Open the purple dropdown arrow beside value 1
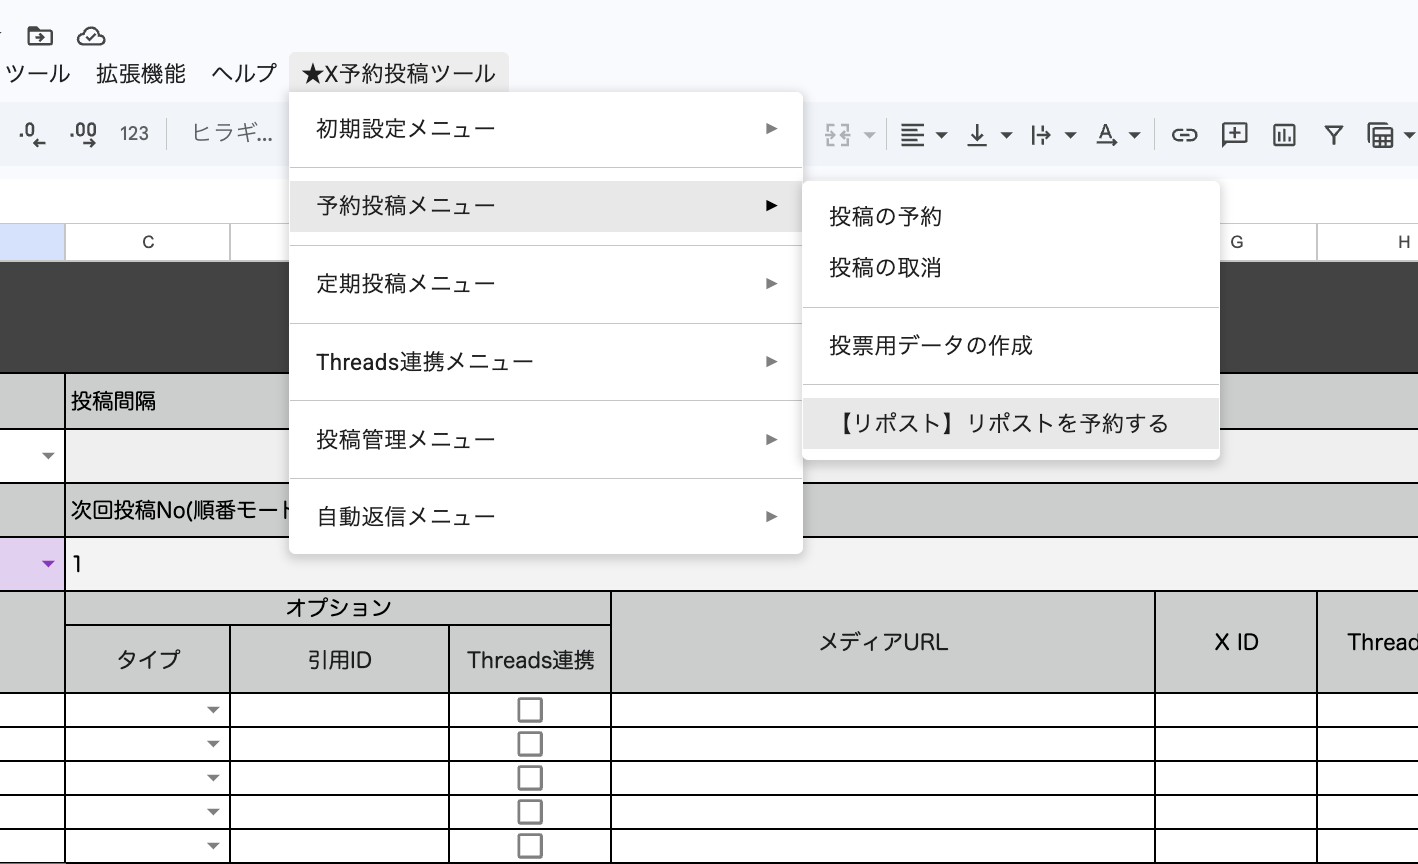The image size is (1418, 864). point(48,564)
